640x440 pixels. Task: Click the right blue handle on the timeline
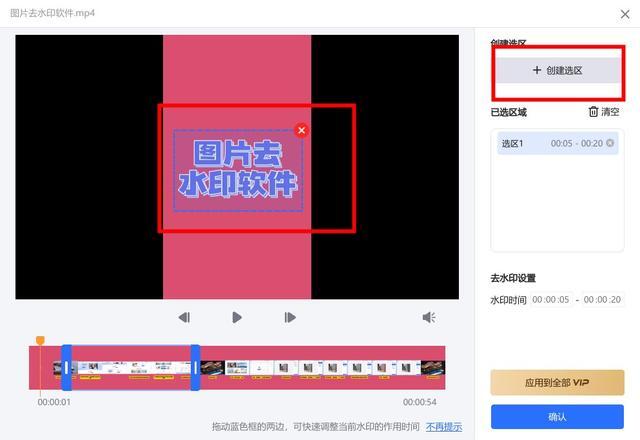click(196, 367)
